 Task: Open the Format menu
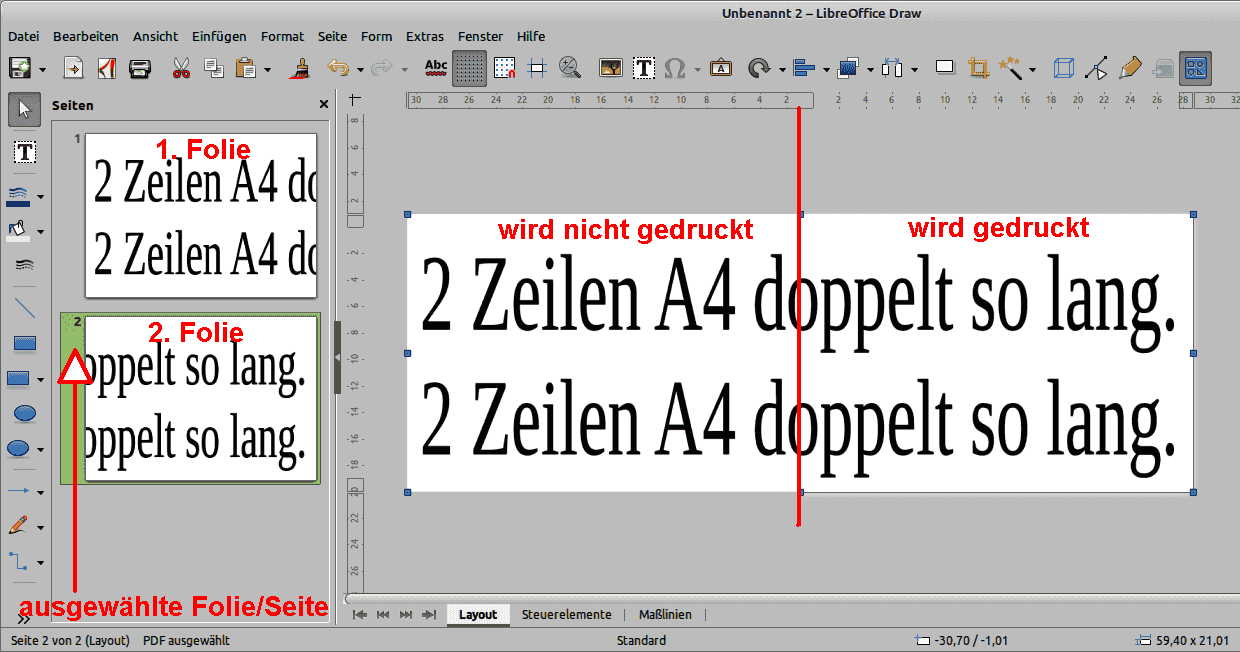coord(282,36)
